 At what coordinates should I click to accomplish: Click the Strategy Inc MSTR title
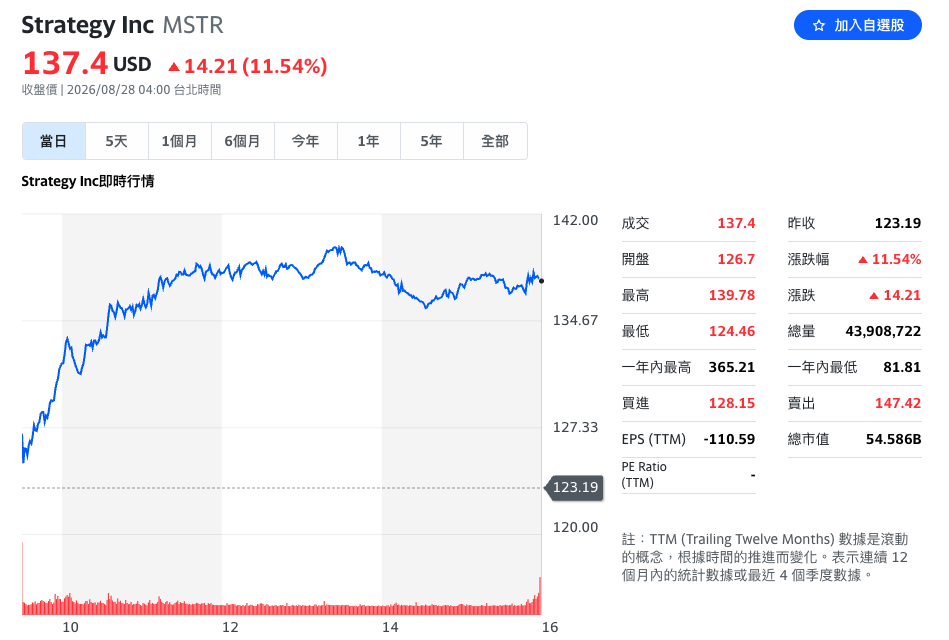click(x=122, y=25)
